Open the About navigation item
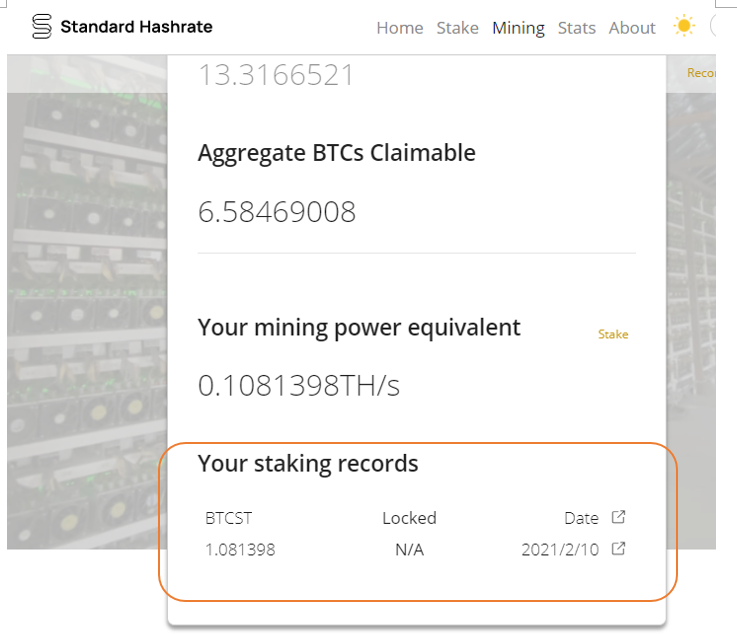Image resolution: width=737 pixels, height=634 pixels. tap(632, 28)
